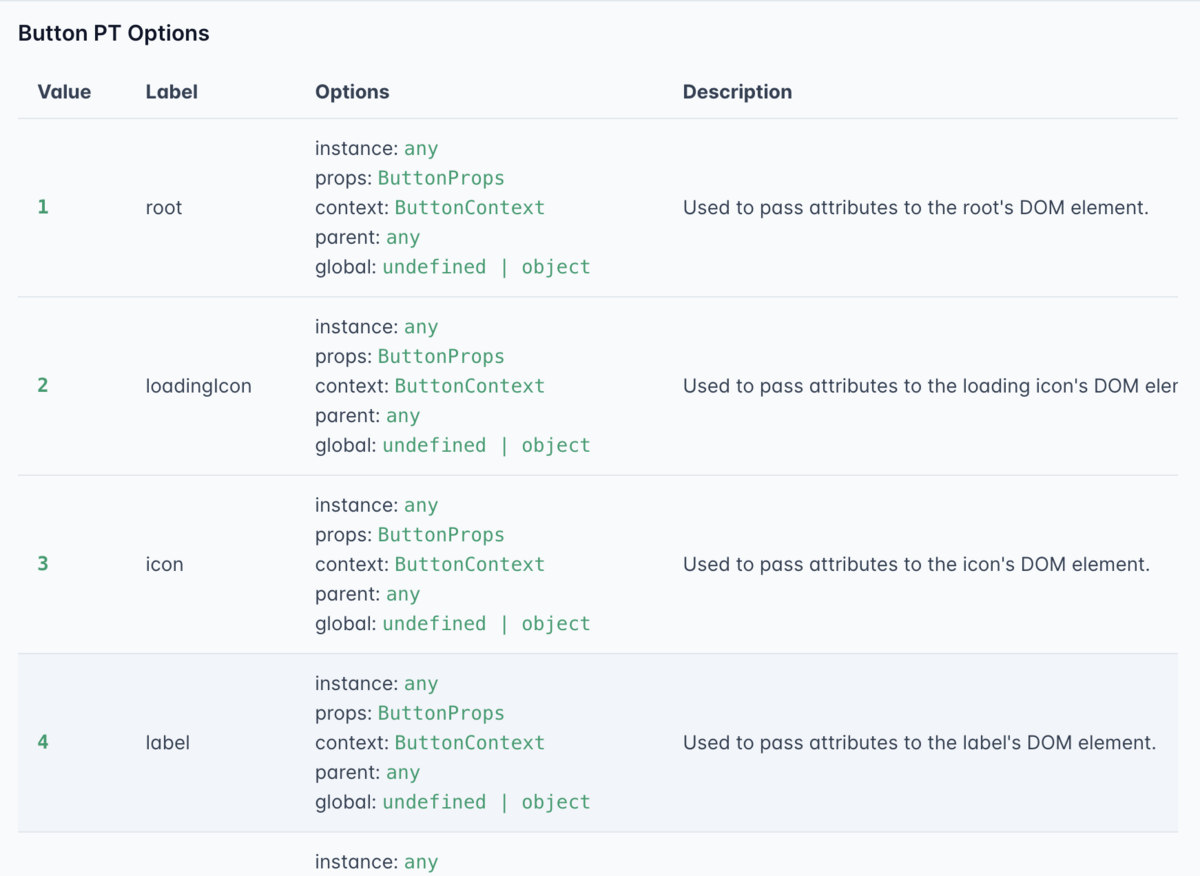
Task: Click the "root" label cell
Action: [164, 208]
